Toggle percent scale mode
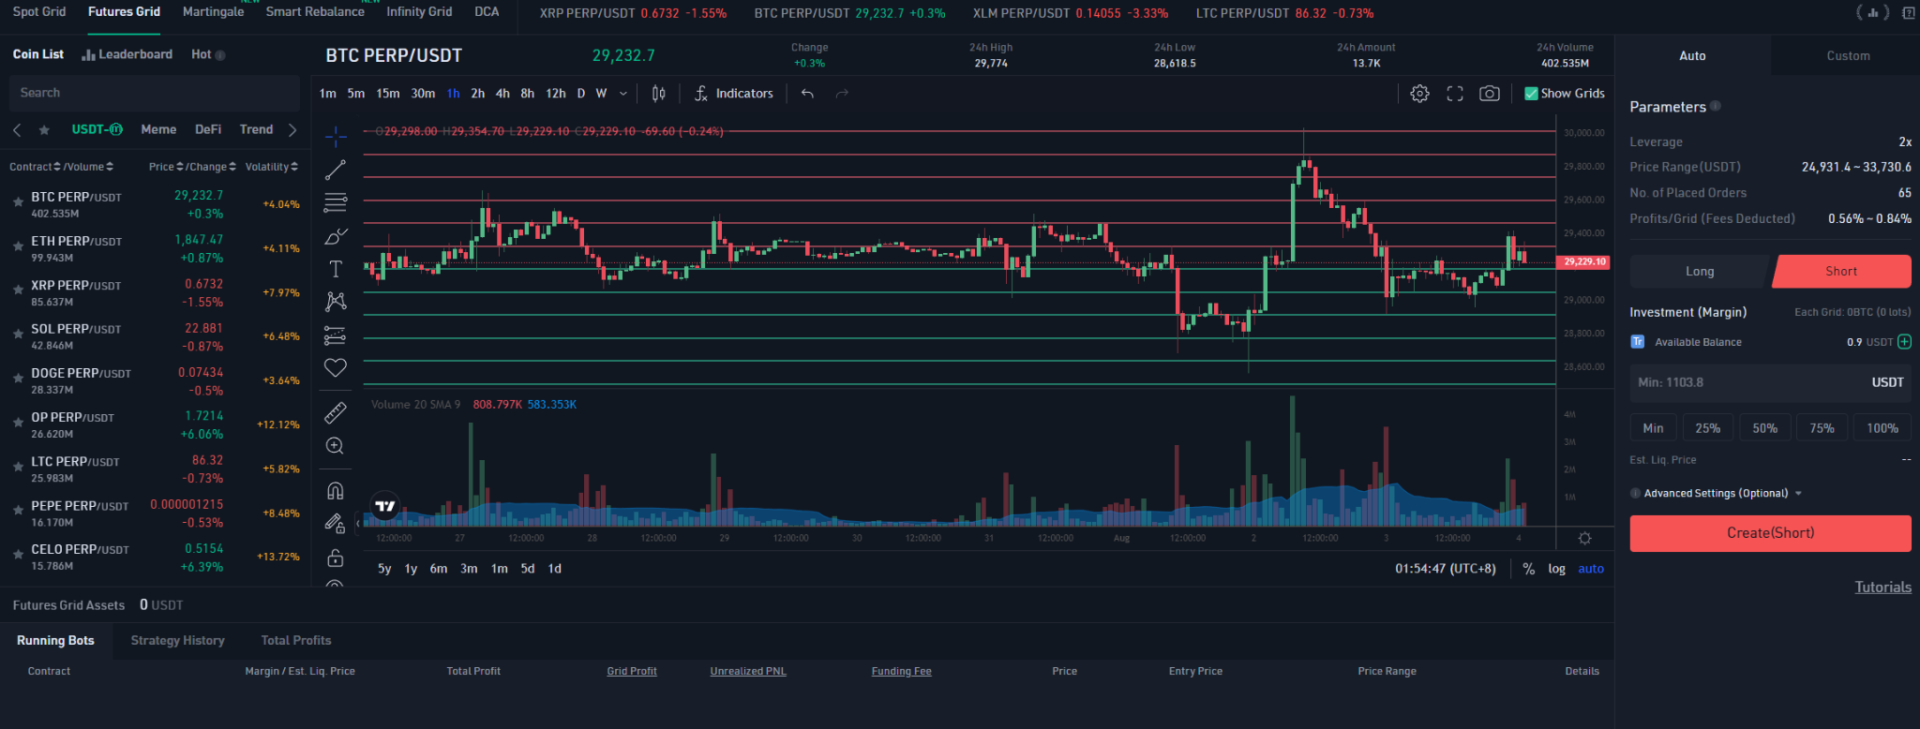 [x=1528, y=568]
